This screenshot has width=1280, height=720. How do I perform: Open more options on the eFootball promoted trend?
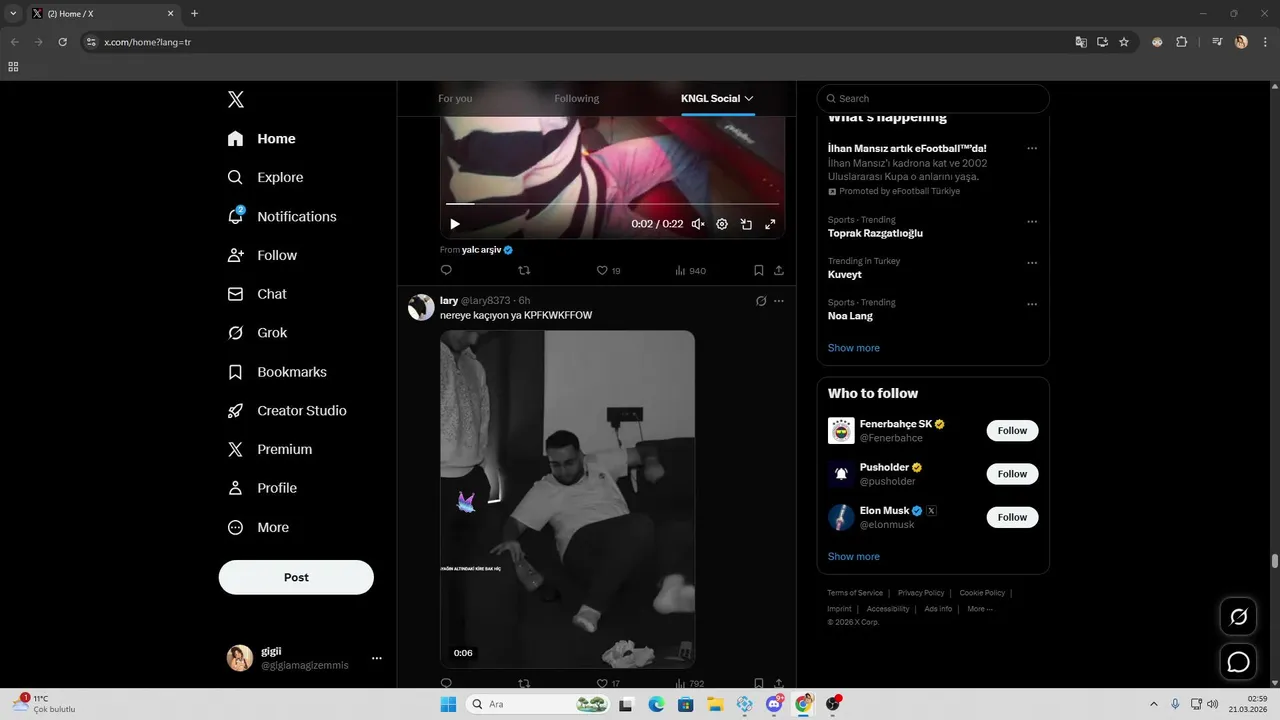(1032, 148)
